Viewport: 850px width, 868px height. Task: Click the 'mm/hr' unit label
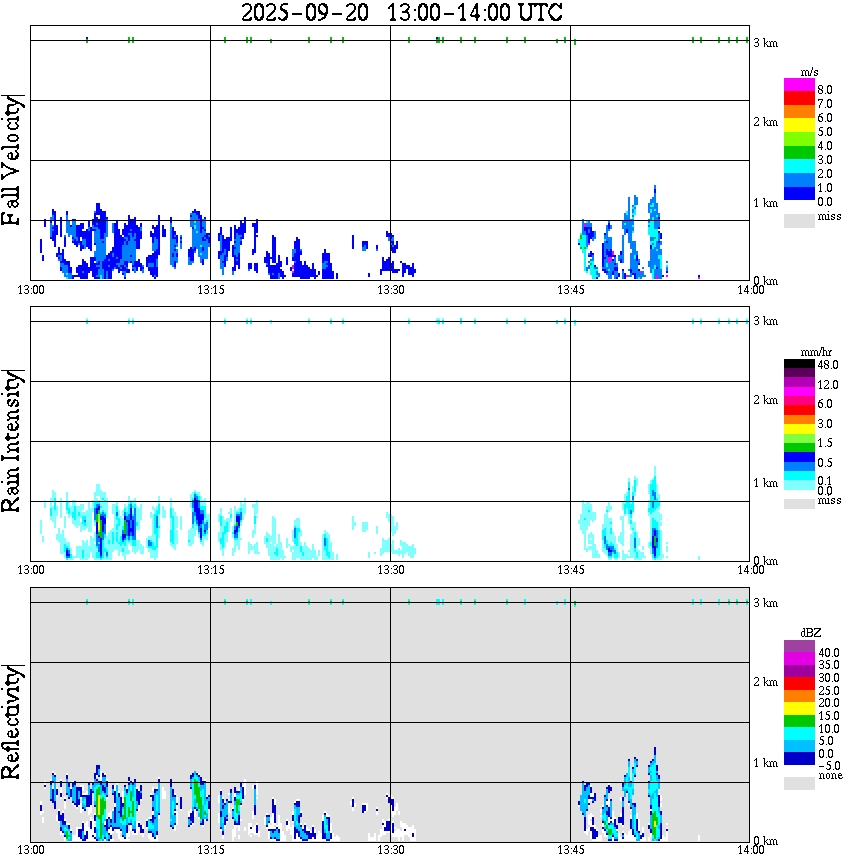click(x=816, y=352)
